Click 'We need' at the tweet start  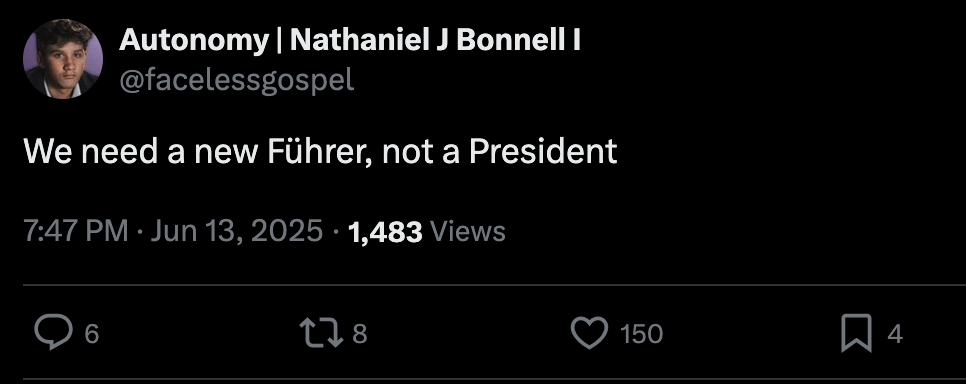pos(90,152)
